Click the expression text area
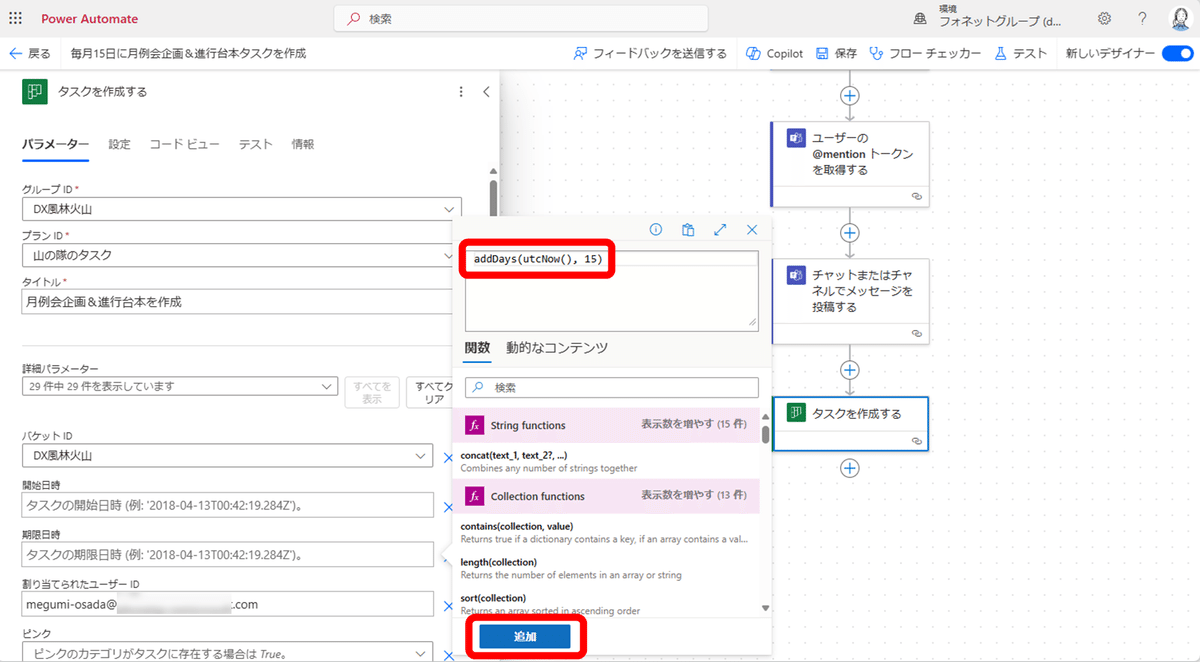Viewport: 1200px width, 662px height. pos(611,290)
